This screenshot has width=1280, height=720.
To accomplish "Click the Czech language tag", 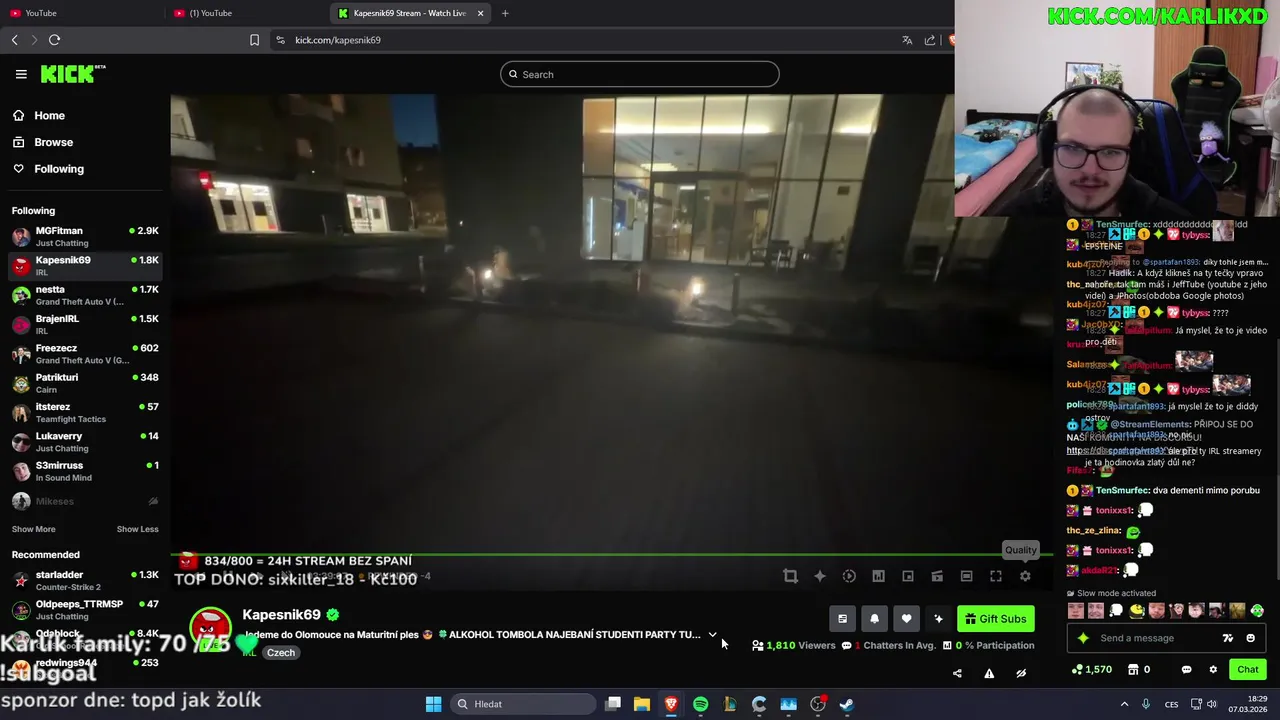I will coord(281,653).
